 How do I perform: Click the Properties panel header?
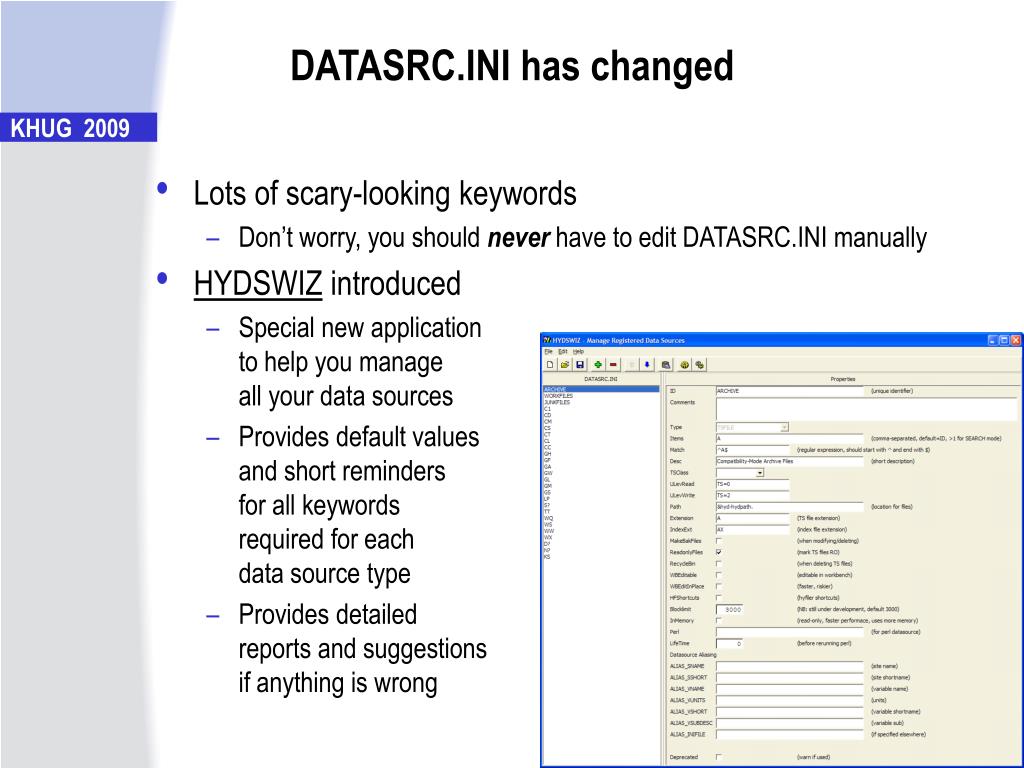842,379
